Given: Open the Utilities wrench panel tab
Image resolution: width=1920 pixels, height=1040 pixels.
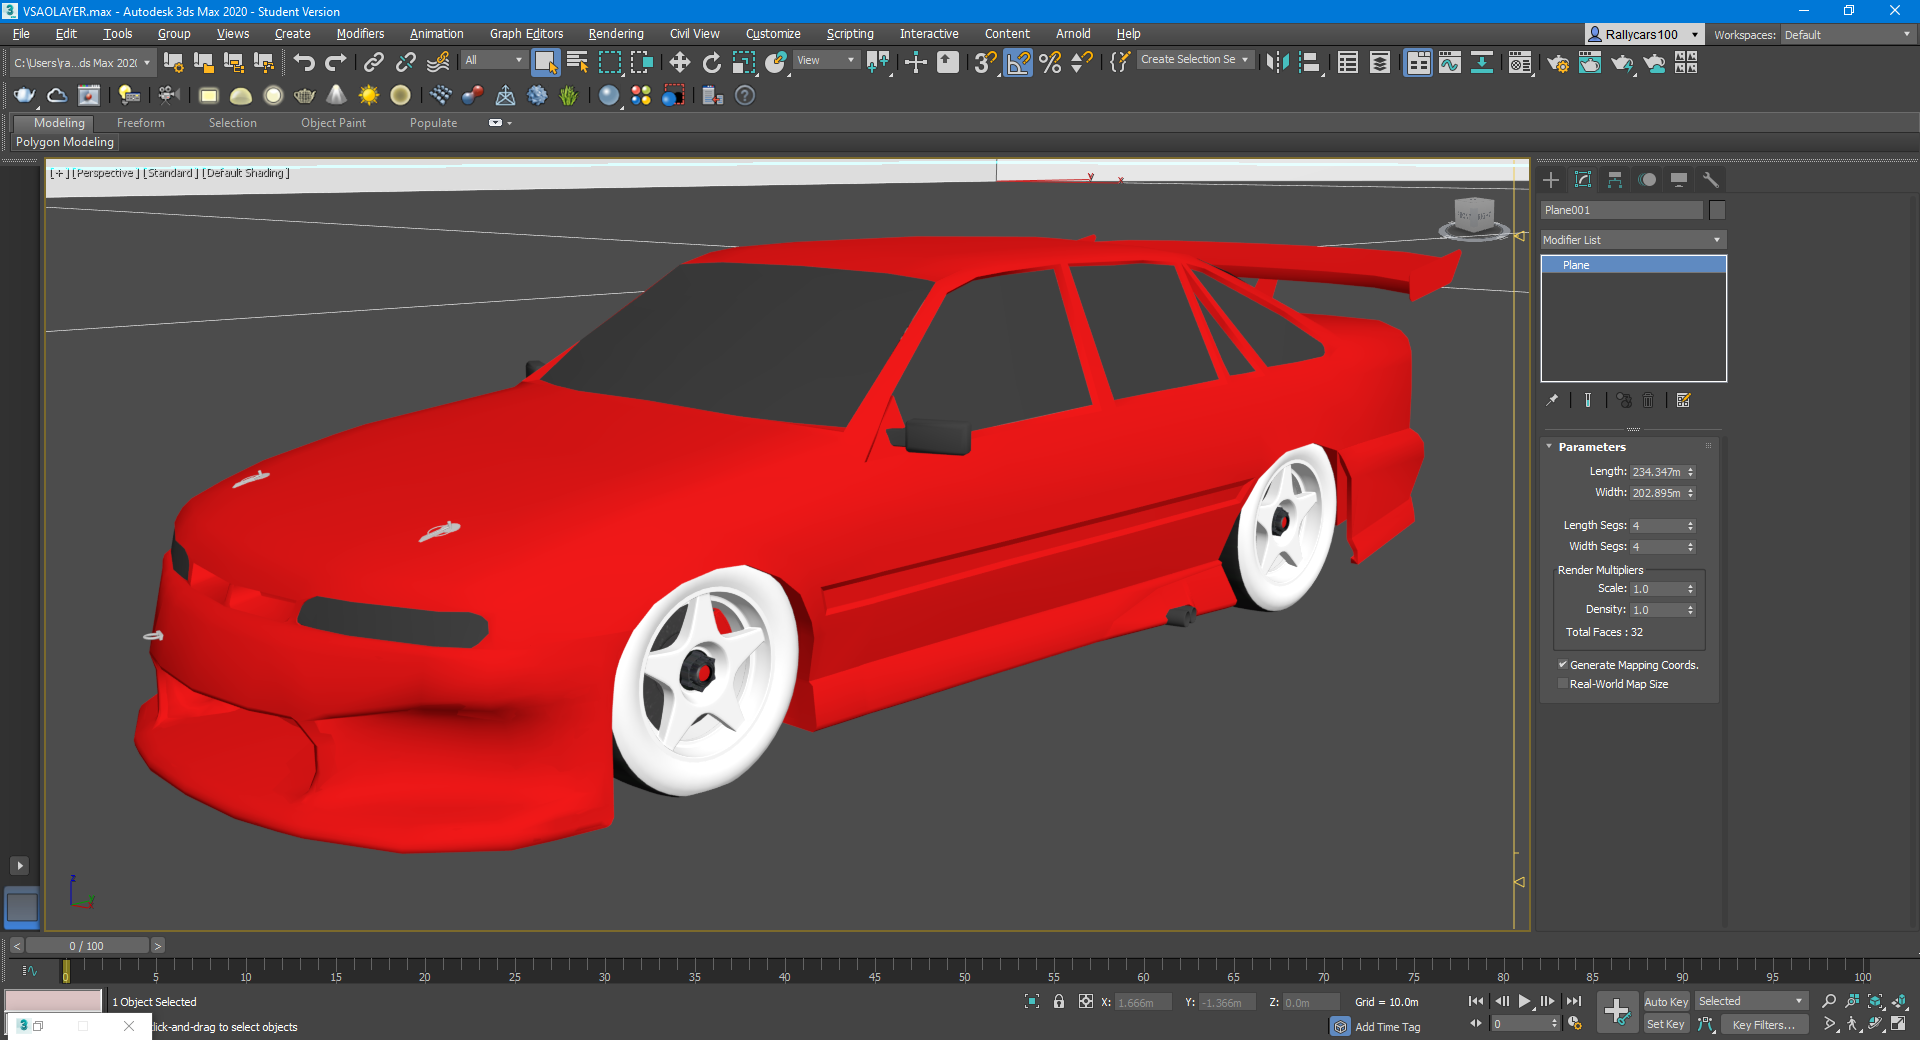Looking at the screenshot, I should click(x=1711, y=180).
